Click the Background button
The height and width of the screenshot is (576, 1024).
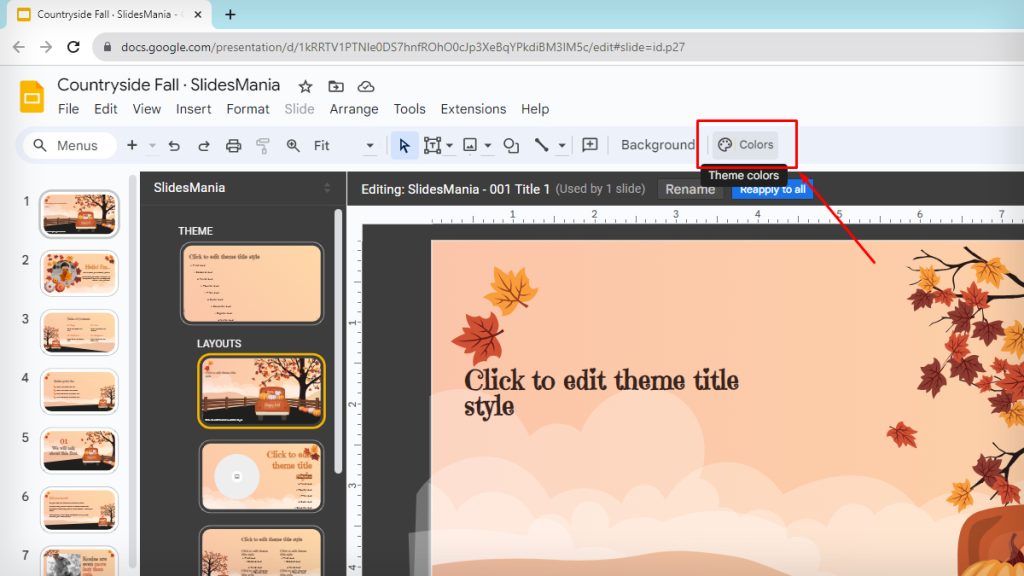coord(658,144)
